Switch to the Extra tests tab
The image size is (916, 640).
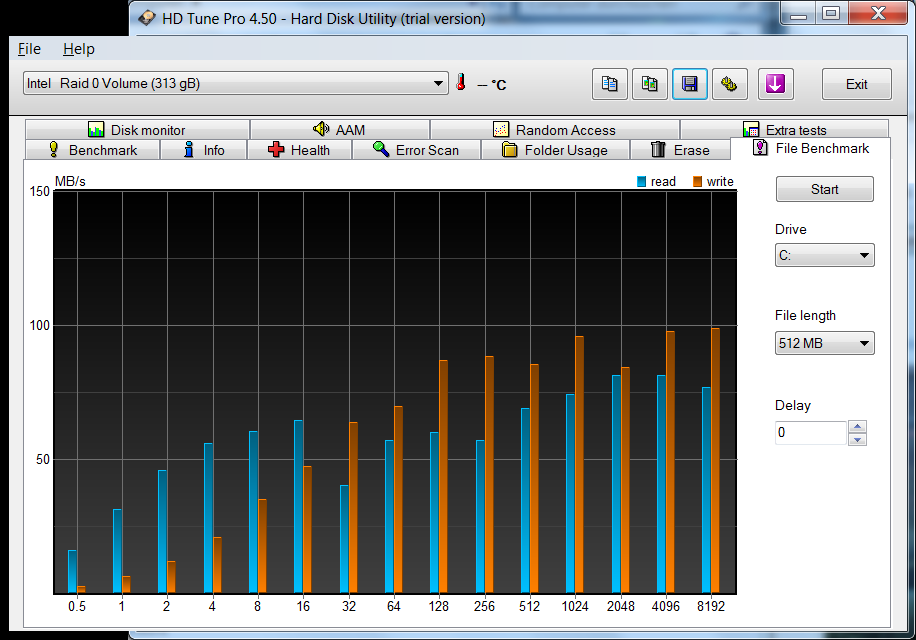pyautogui.click(x=785, y=130)
